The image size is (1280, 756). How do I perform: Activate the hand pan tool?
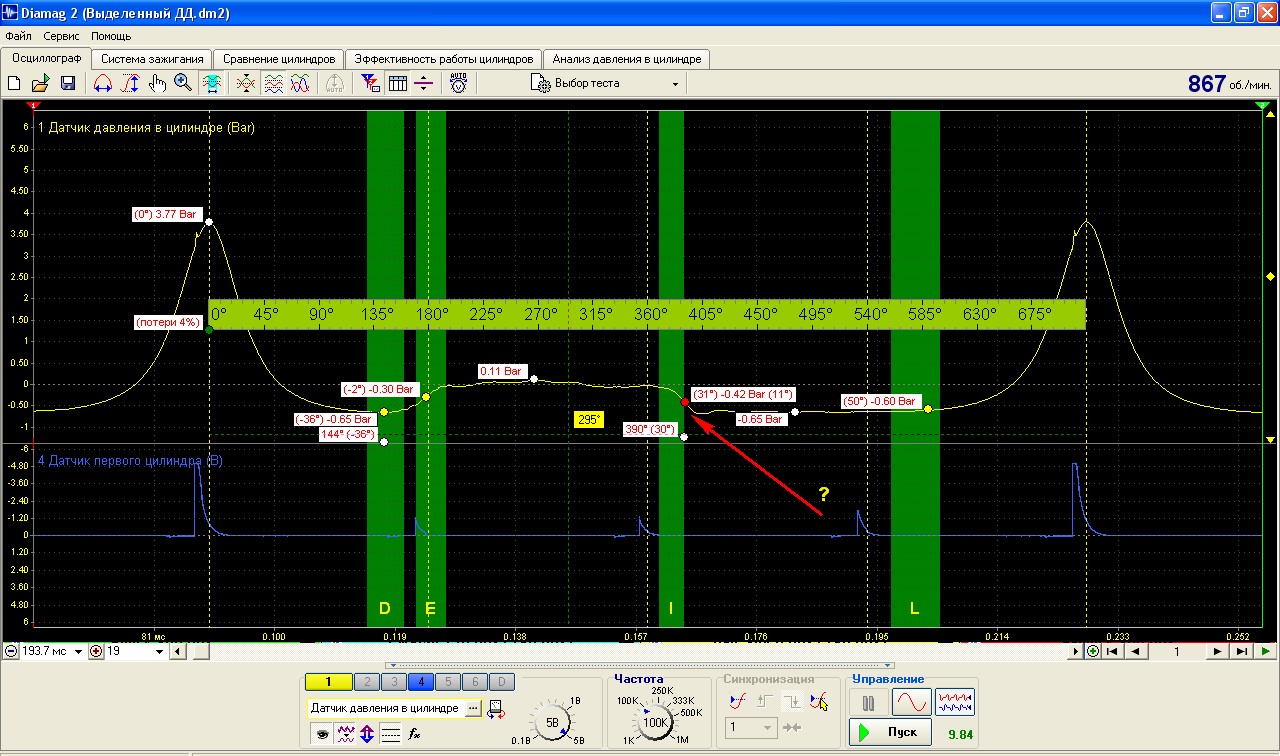tap(157, 84)
